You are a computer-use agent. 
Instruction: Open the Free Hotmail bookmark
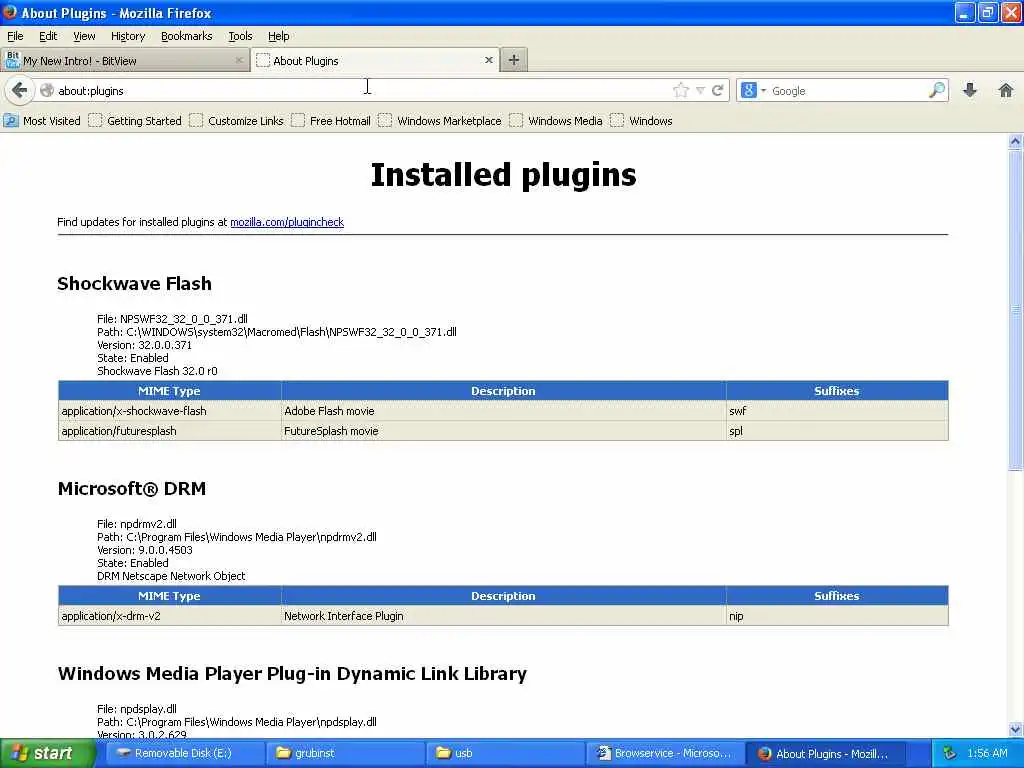[x=332, y=121]
